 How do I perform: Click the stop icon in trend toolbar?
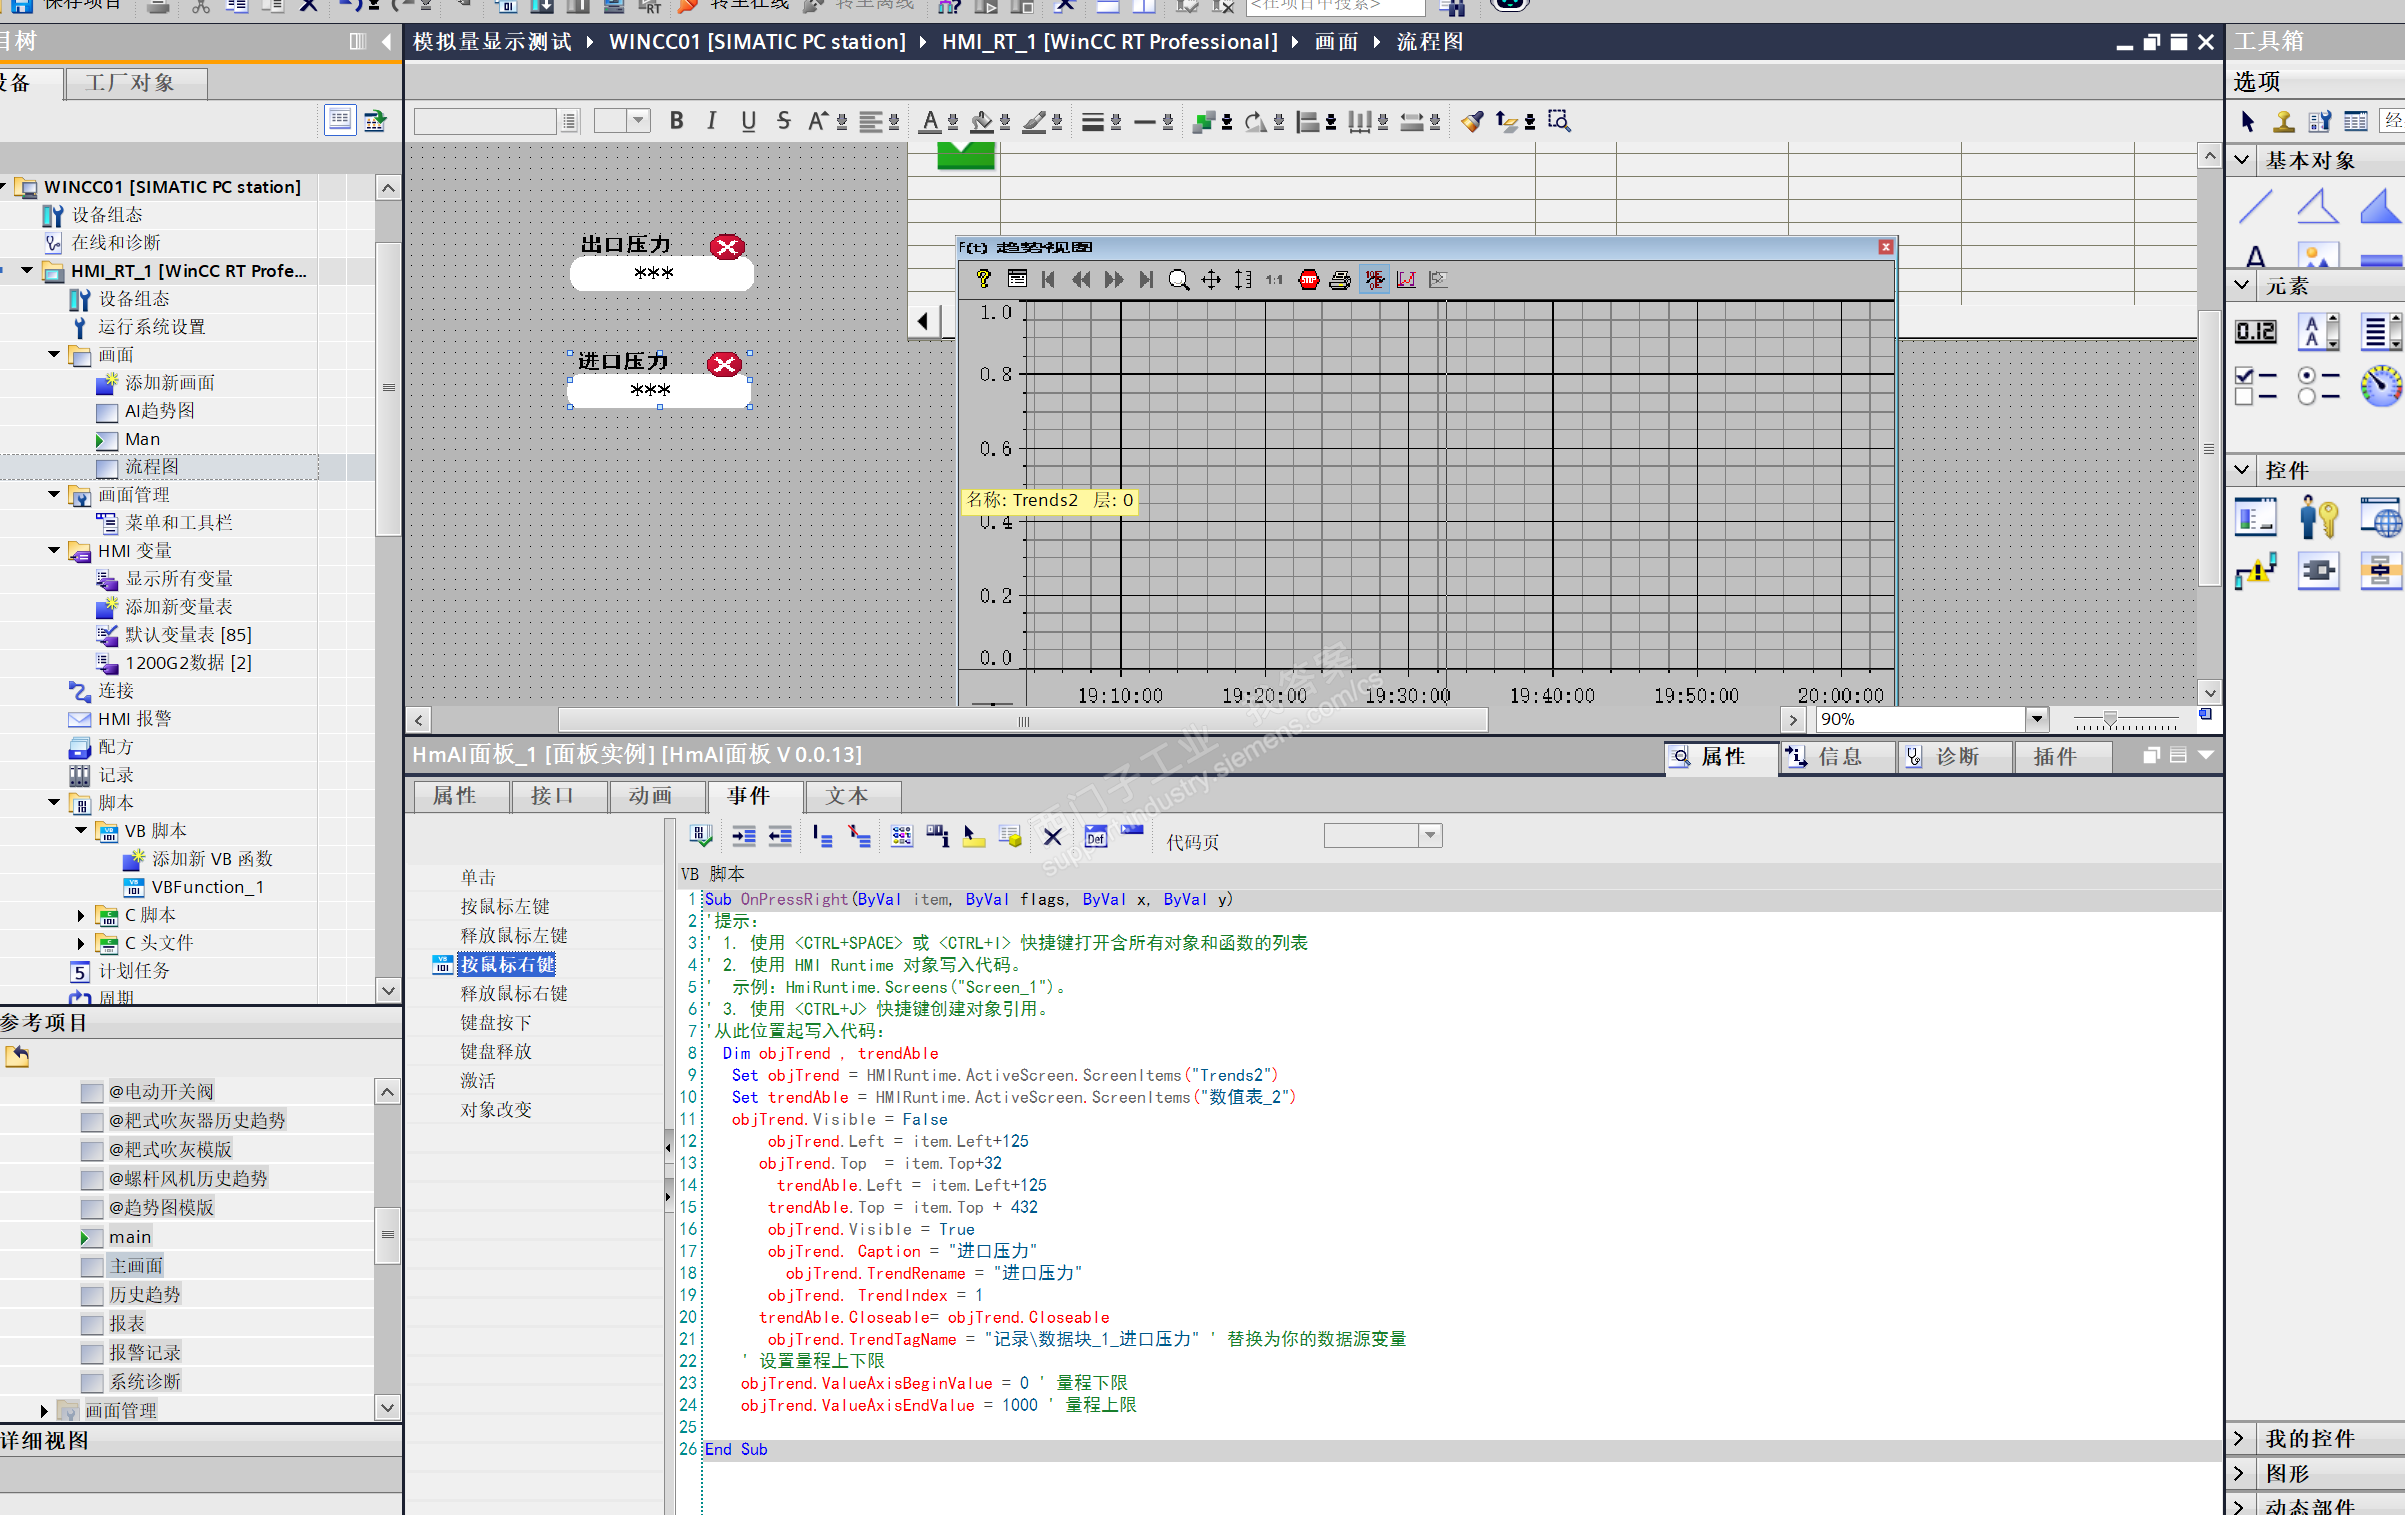pos(1308,280)
